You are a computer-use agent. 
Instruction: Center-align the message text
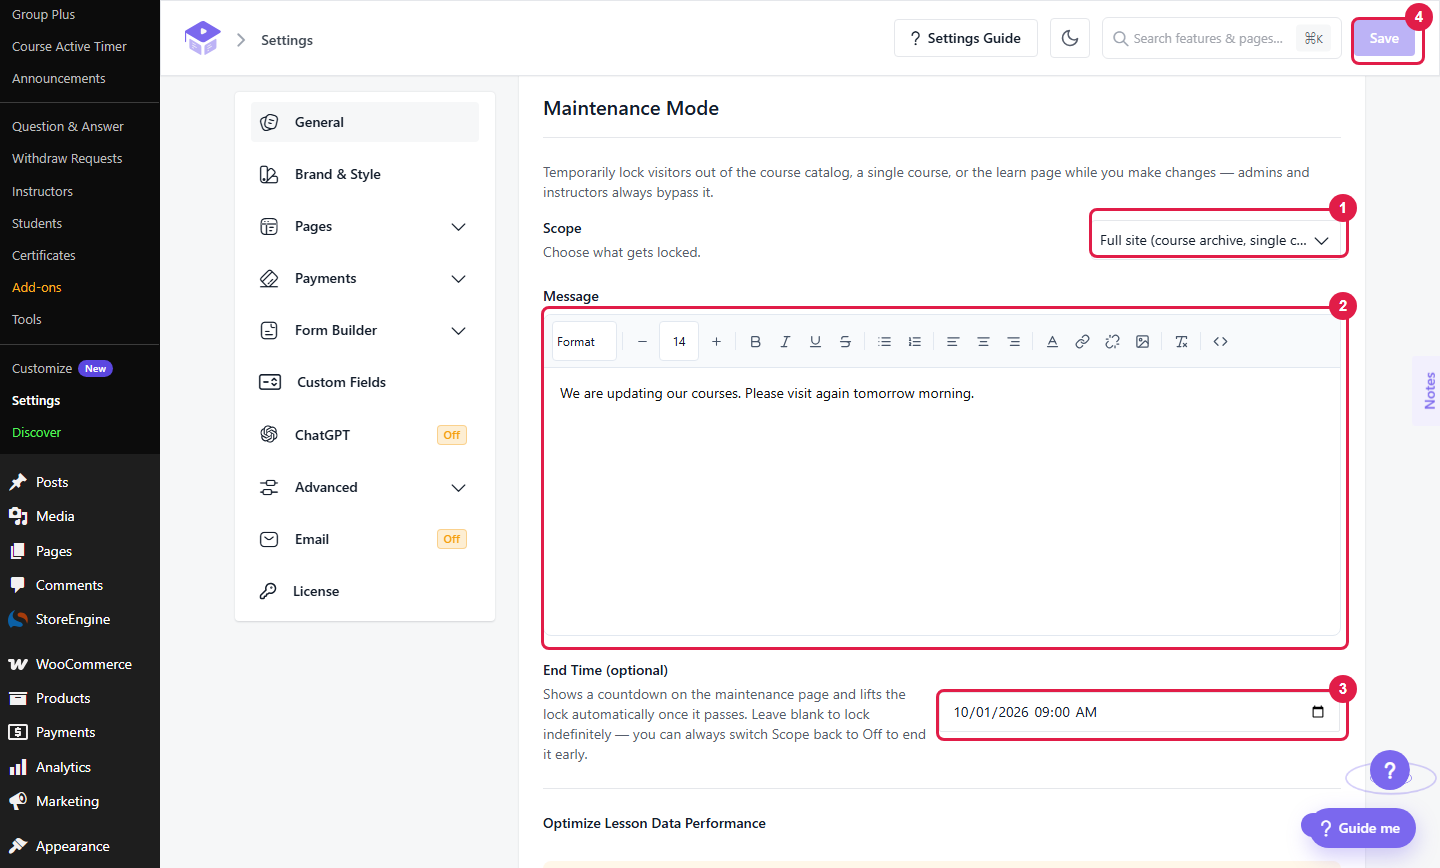click(984, 342)
